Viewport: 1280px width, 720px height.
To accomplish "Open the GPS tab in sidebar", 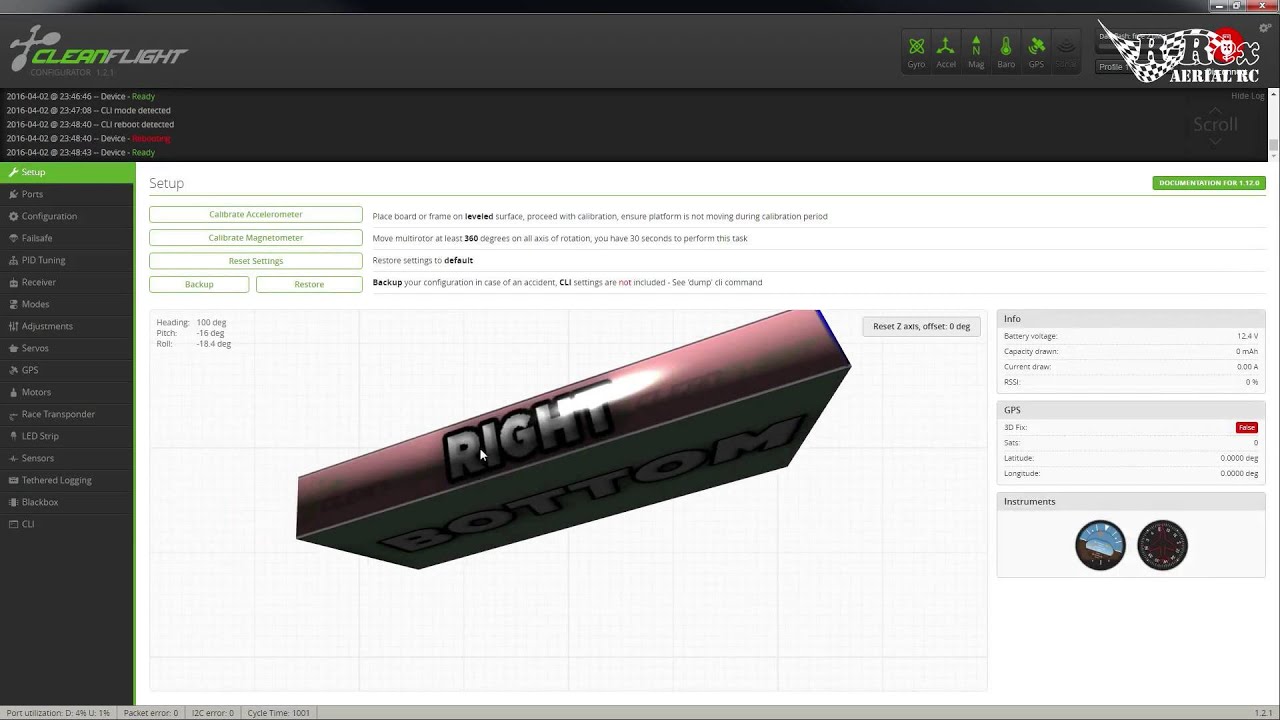I will pos(66,370).
